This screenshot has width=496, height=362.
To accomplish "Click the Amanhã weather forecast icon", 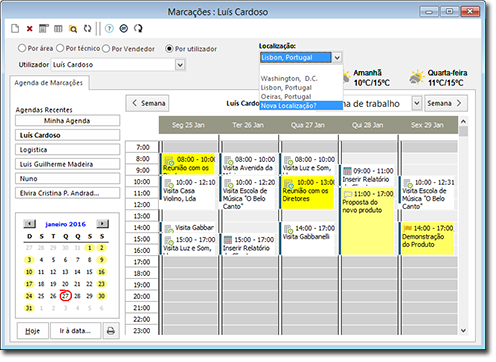I will pos(346,77).
